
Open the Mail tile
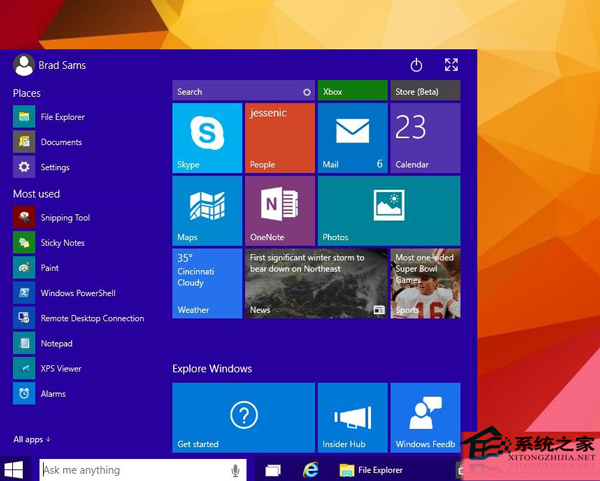352,138
